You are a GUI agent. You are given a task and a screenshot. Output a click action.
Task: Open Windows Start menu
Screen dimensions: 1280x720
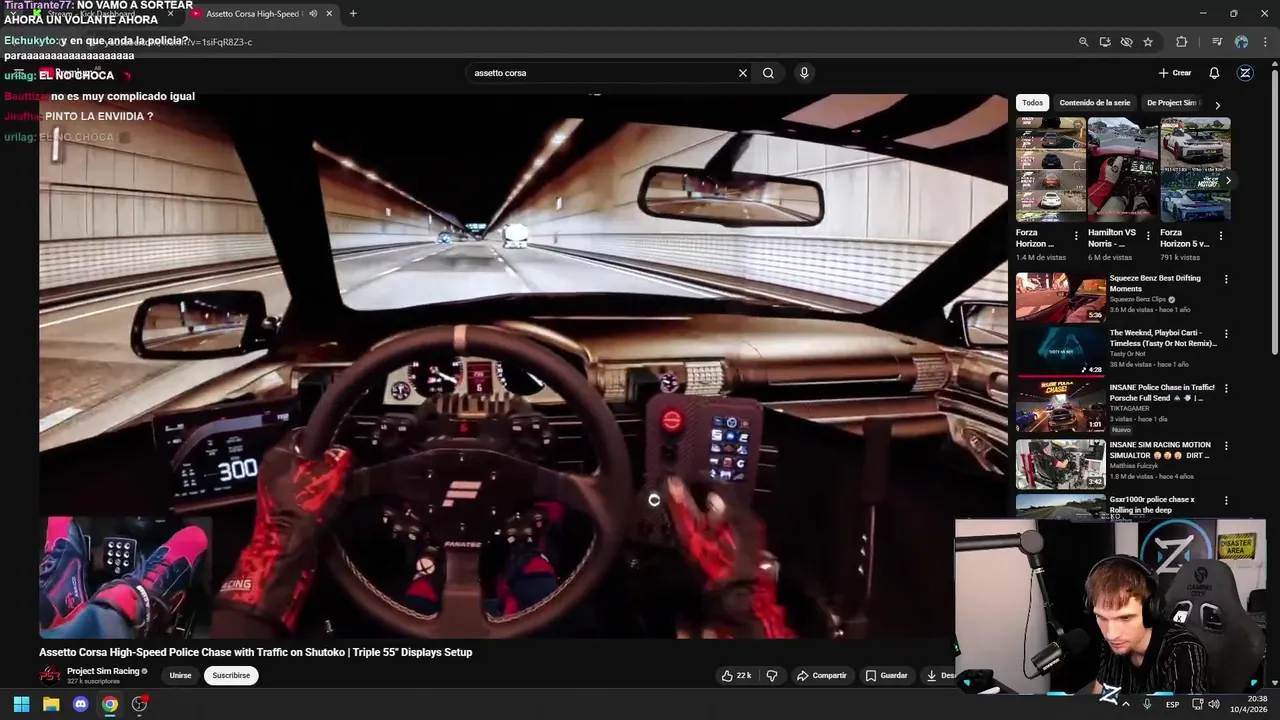coord(21,704)
